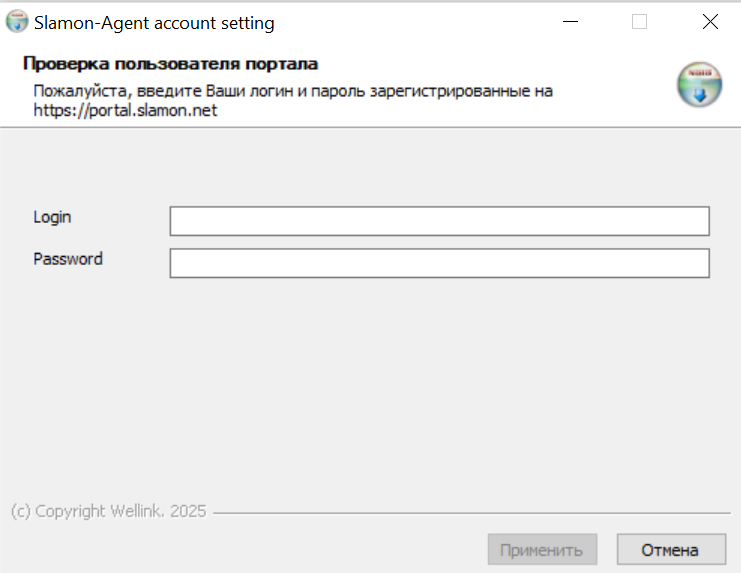The image size is (741, 573).
Task: Click the greyed-out maximize window button
Action: tap(639, 22)
